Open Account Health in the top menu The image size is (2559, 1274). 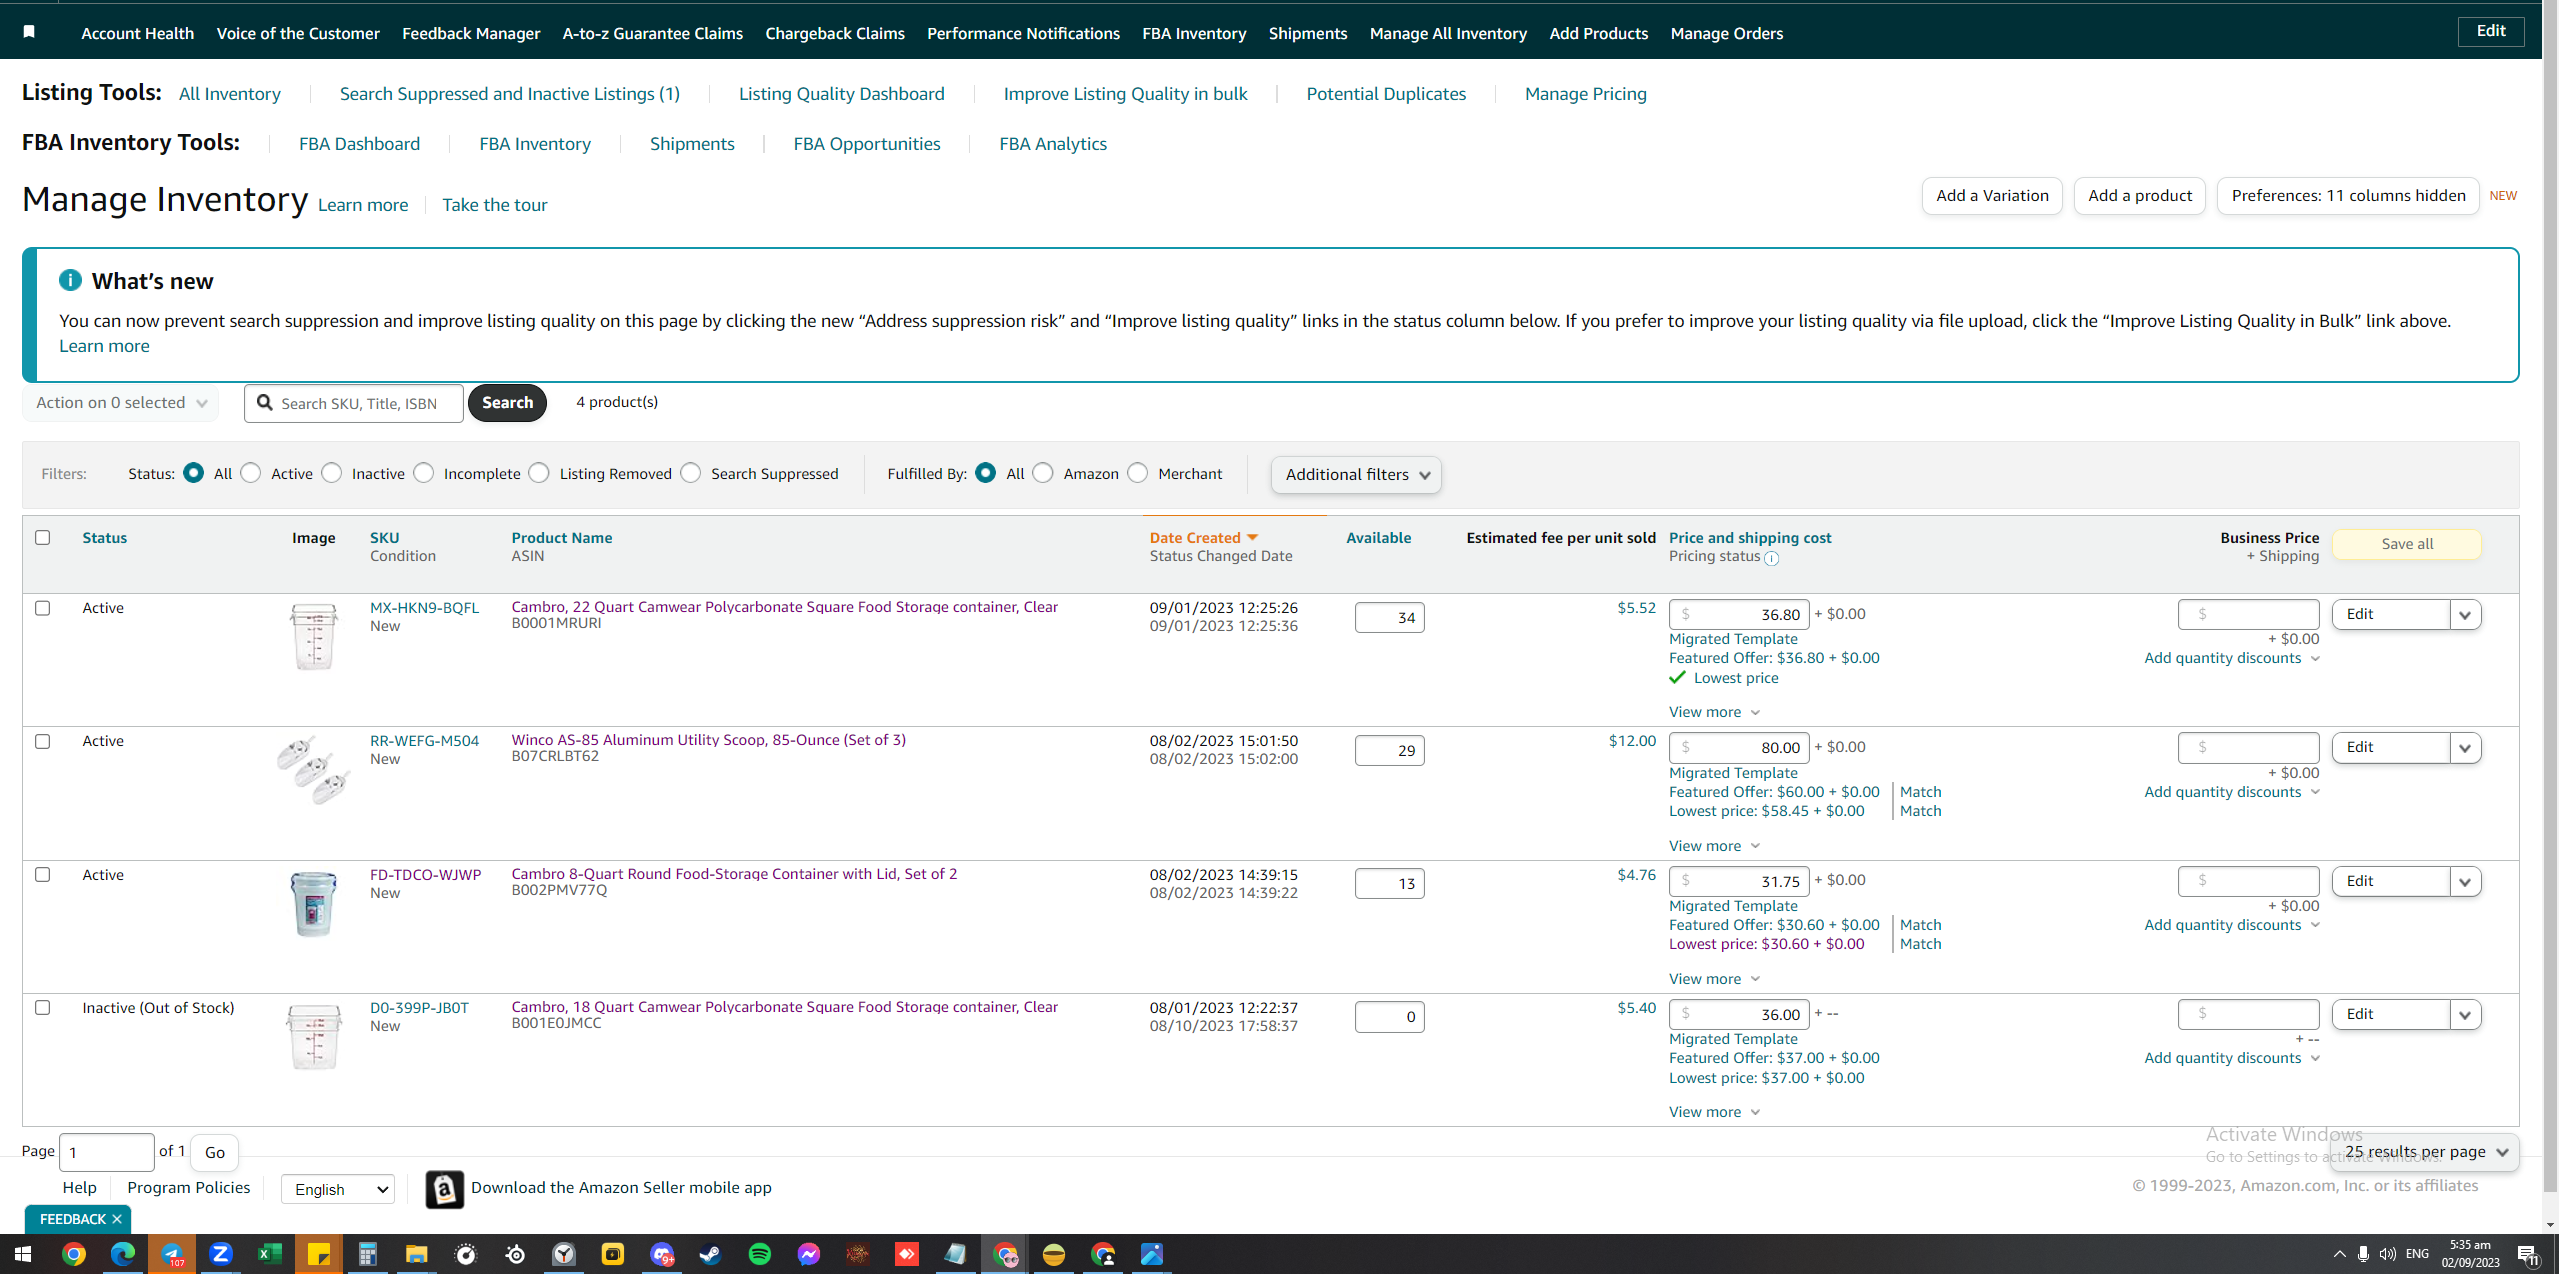click(138, 33)
